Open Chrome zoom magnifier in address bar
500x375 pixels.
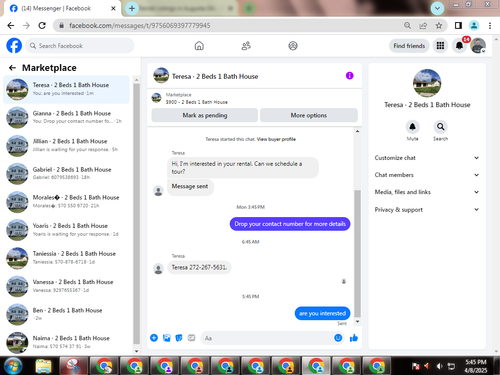click(407, 25)
